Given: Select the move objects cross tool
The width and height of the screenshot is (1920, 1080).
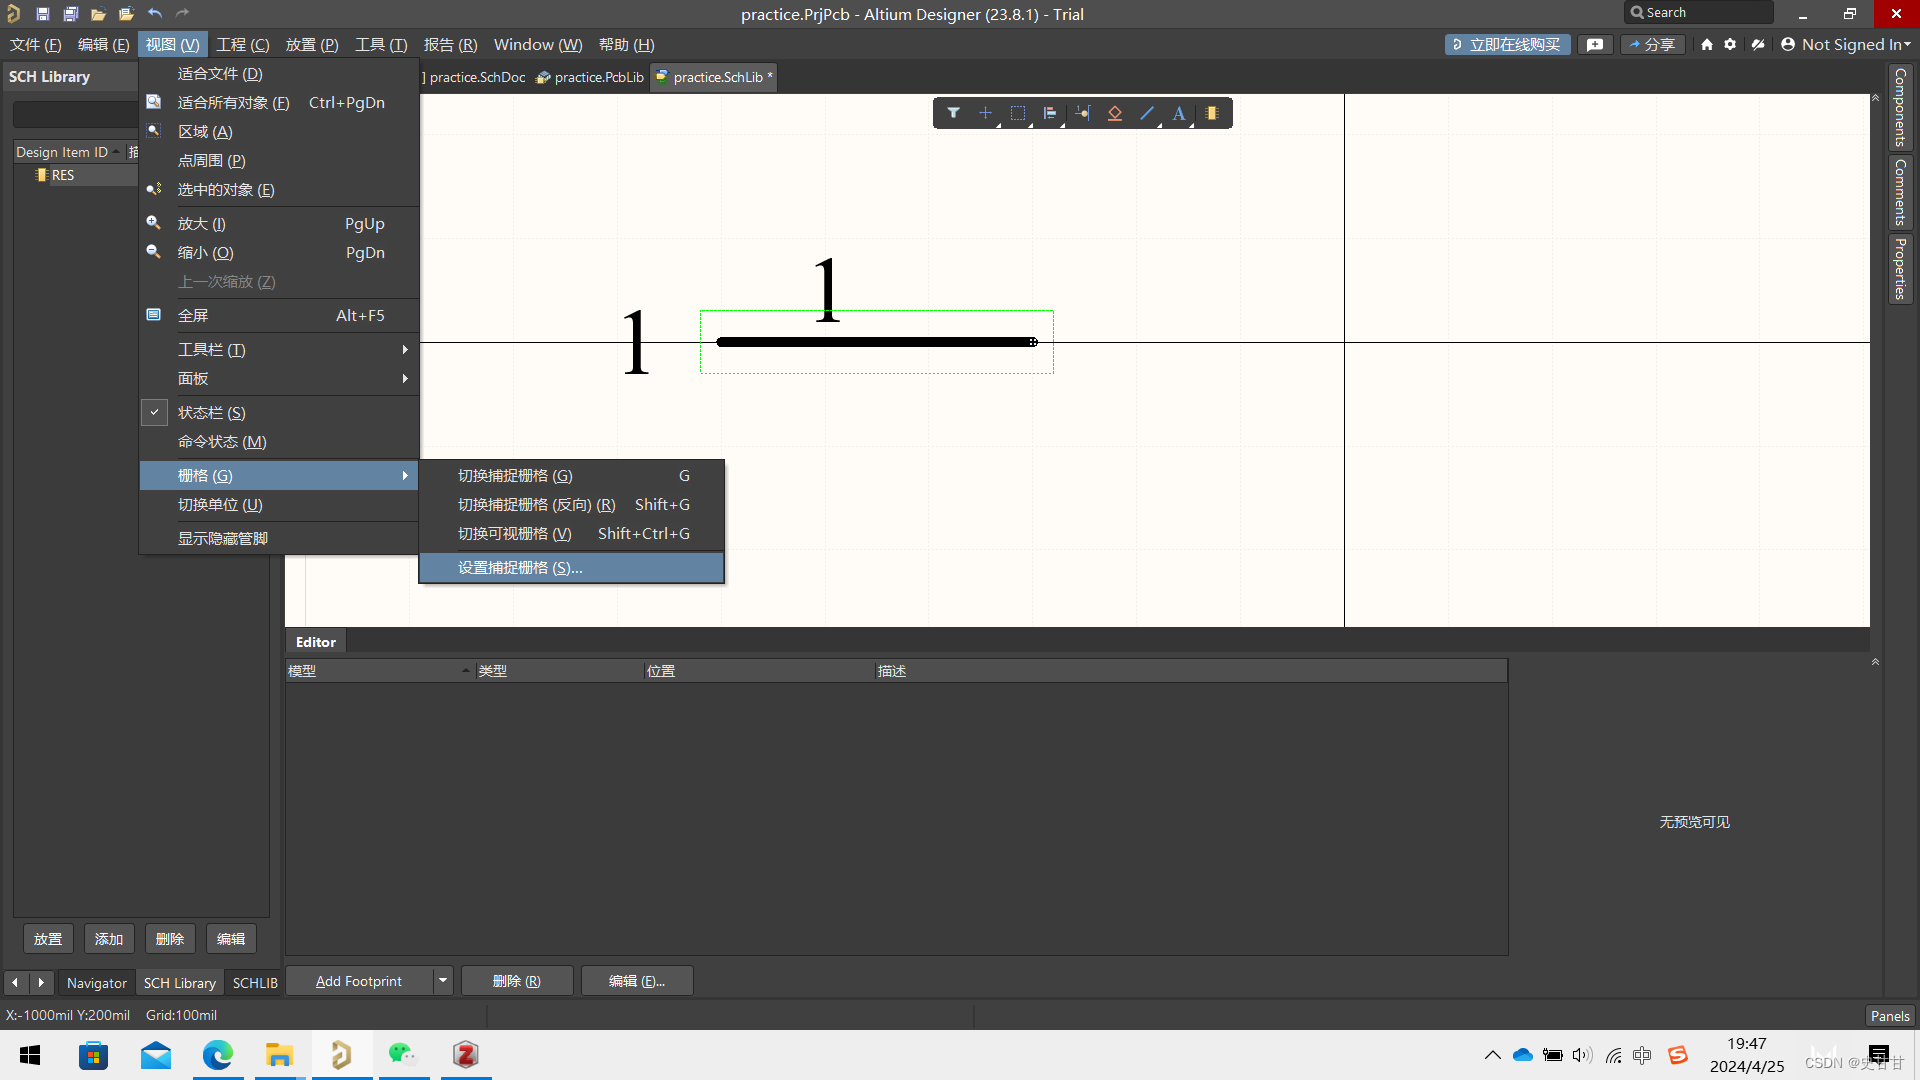Looking at the screenshot, I should [985, 113].
